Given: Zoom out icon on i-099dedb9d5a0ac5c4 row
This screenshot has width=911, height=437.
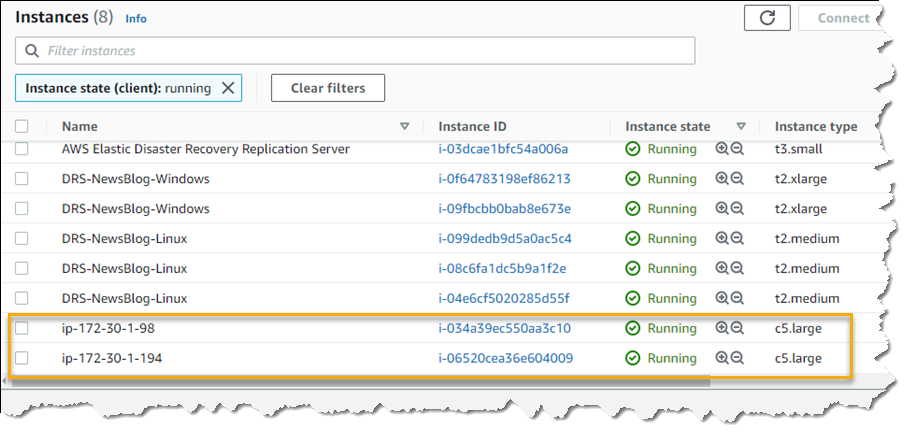Looking at the screenshot, I should click(737, 238).
